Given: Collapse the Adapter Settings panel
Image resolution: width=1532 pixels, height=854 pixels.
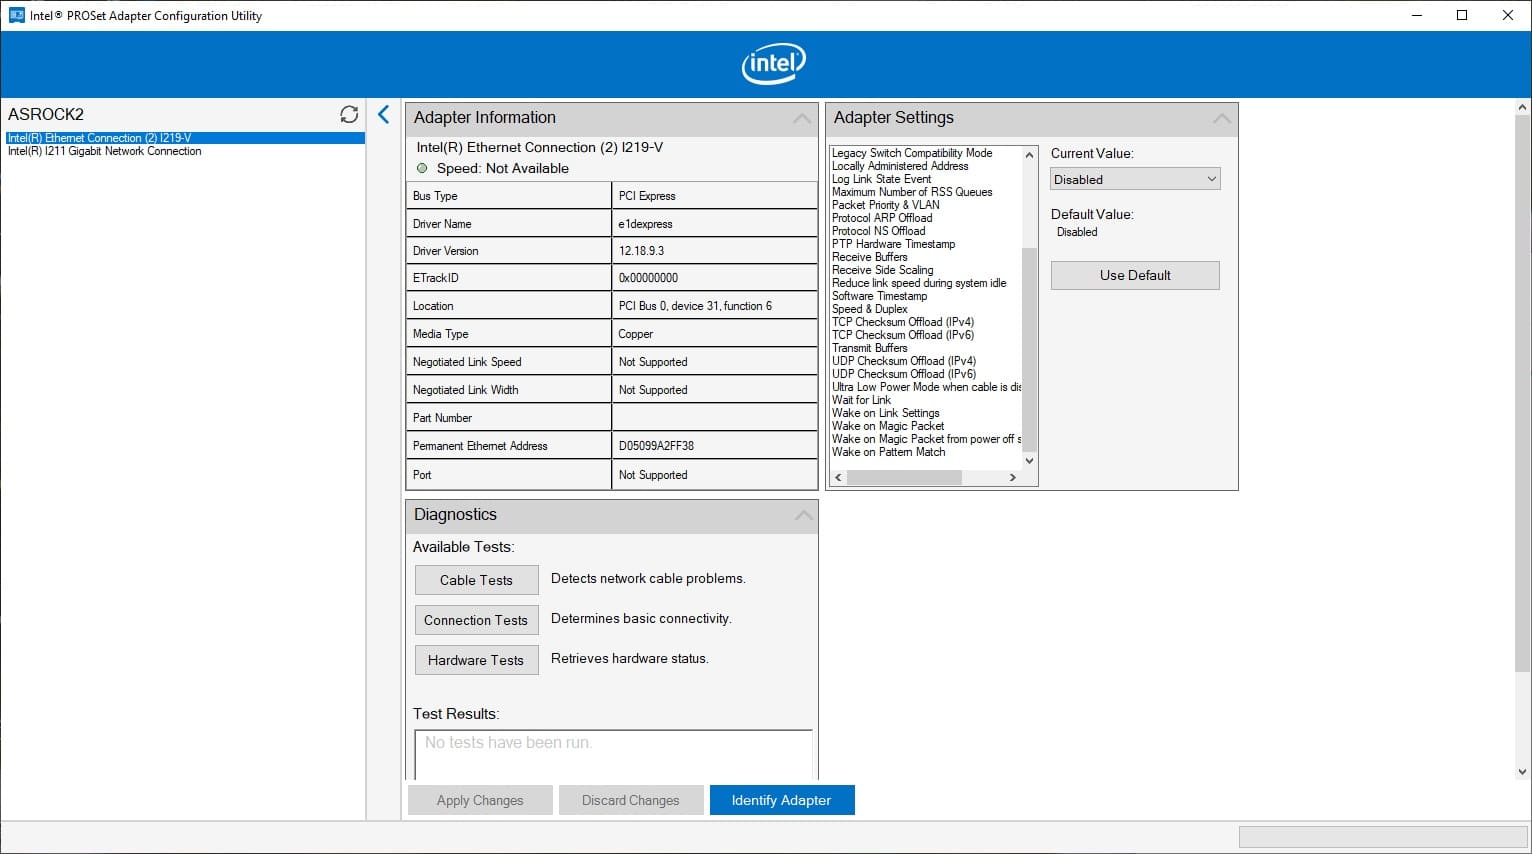Looking at the screenshot, I should pyautogui.click(x=1221, y=118).
